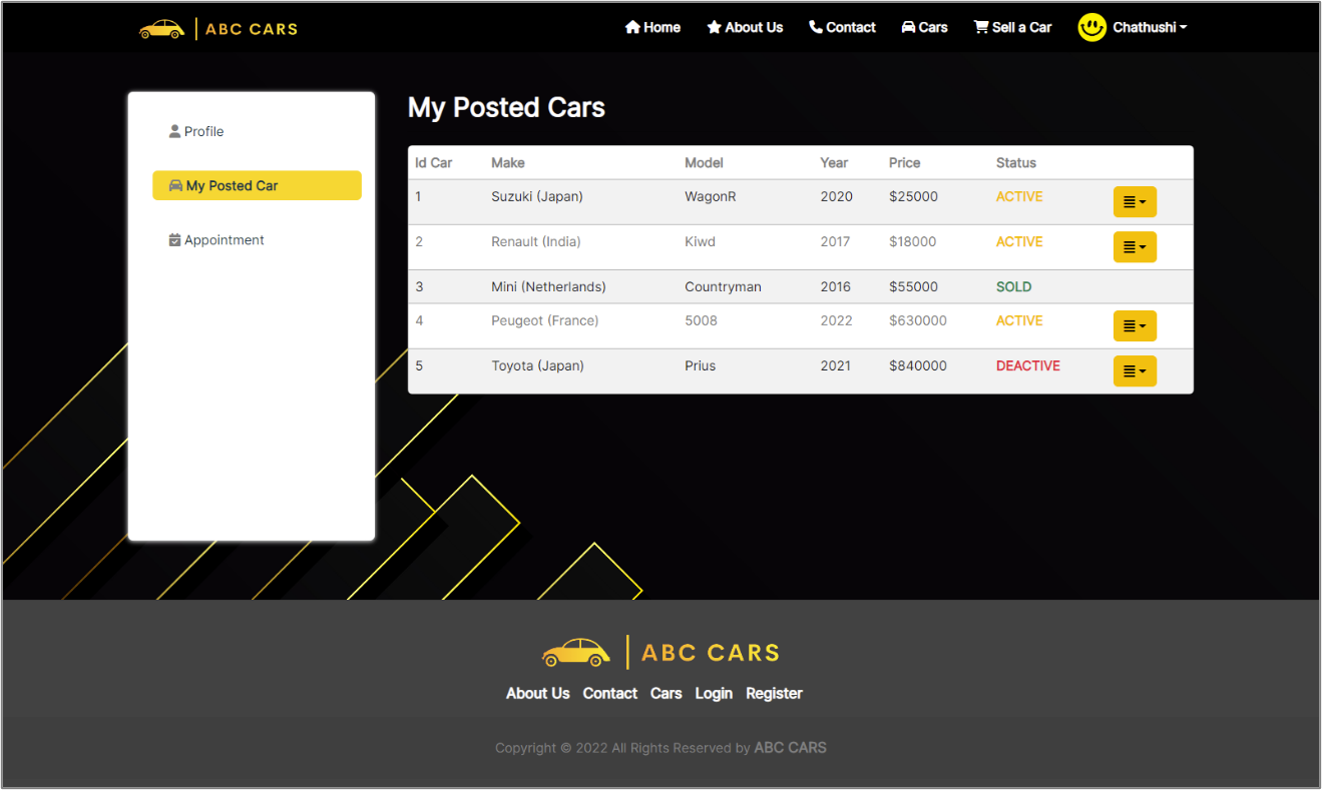Open the About Us page from footer
Screen dimensions: 1322x790
(537, 693)
